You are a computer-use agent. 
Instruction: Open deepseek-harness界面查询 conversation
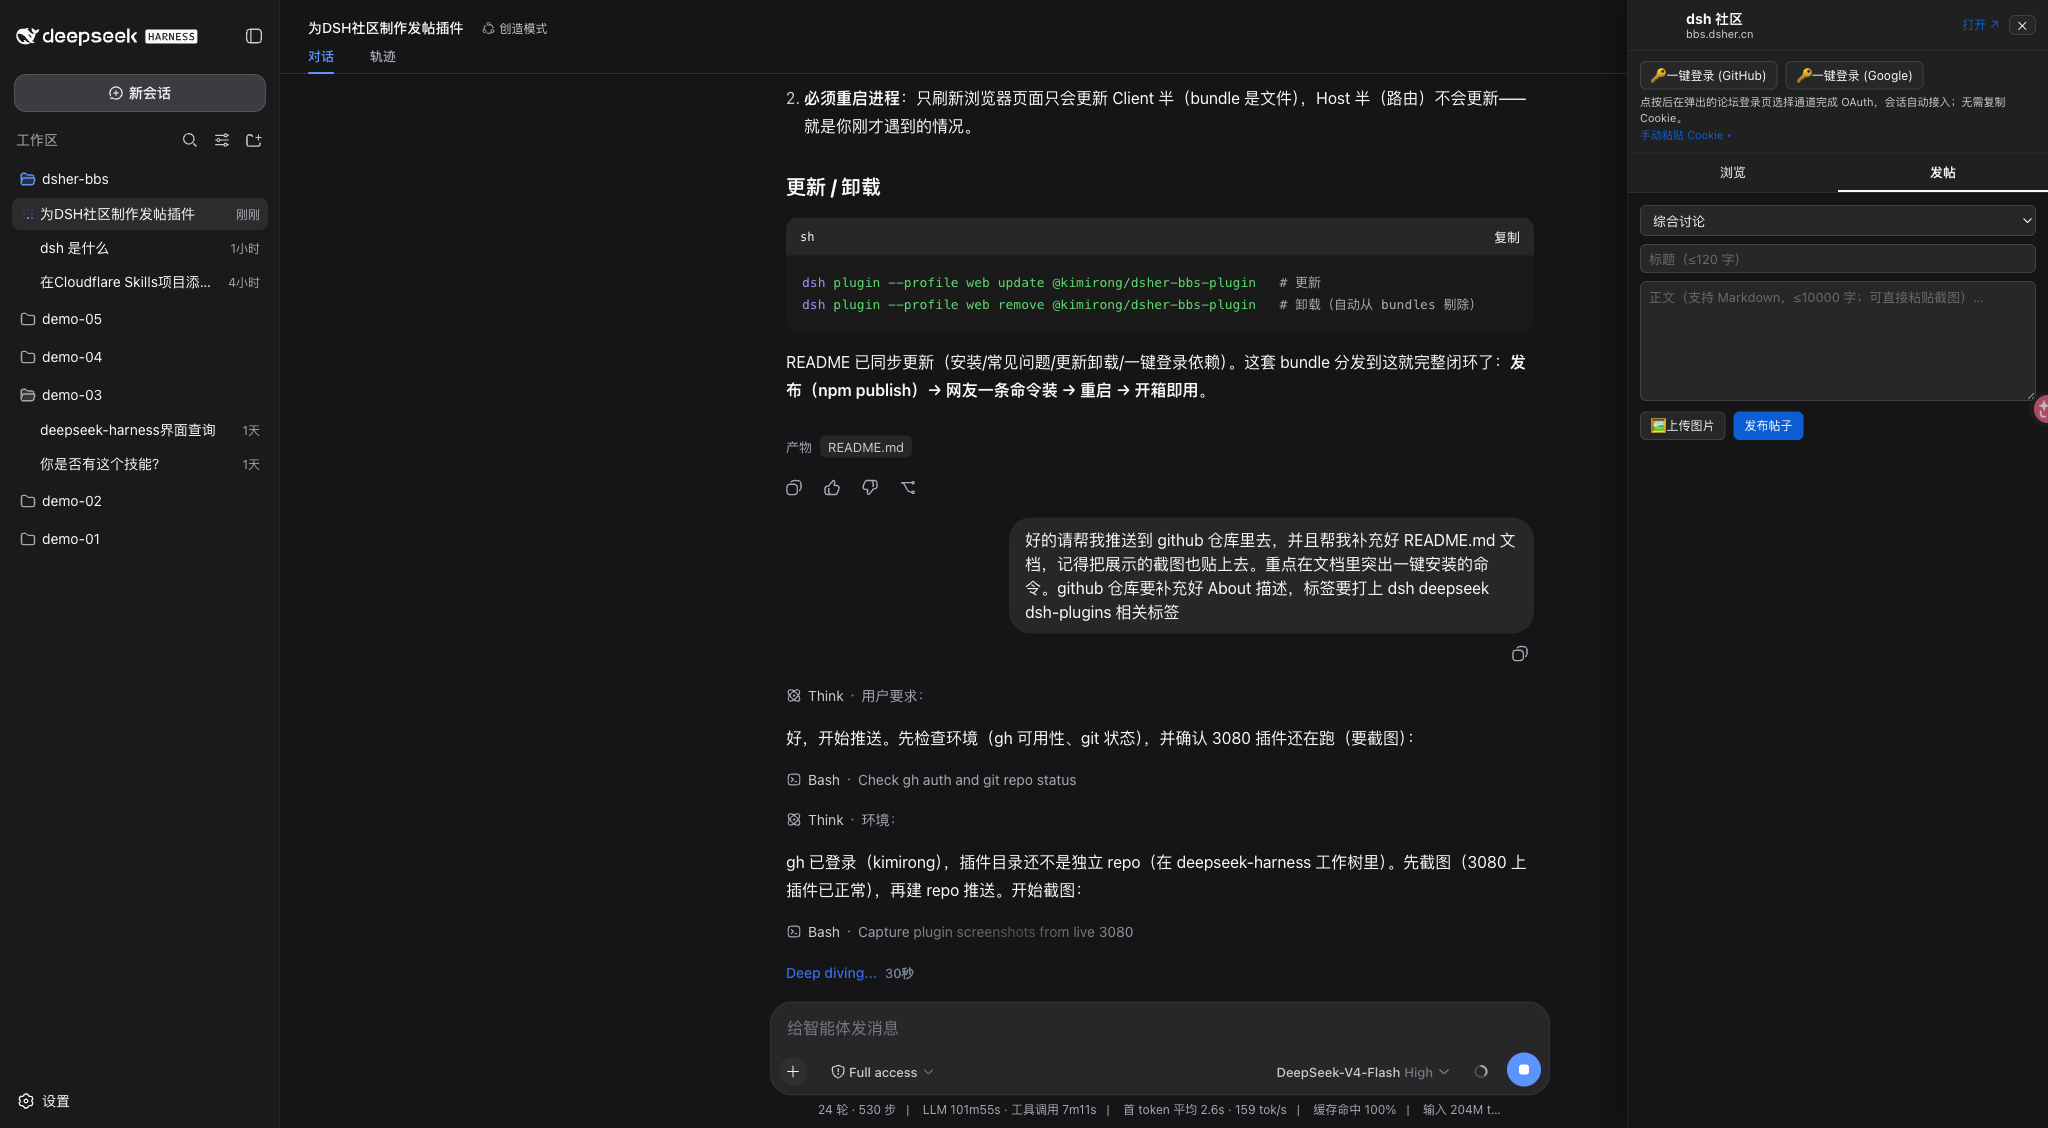click(x=140, y=430)
